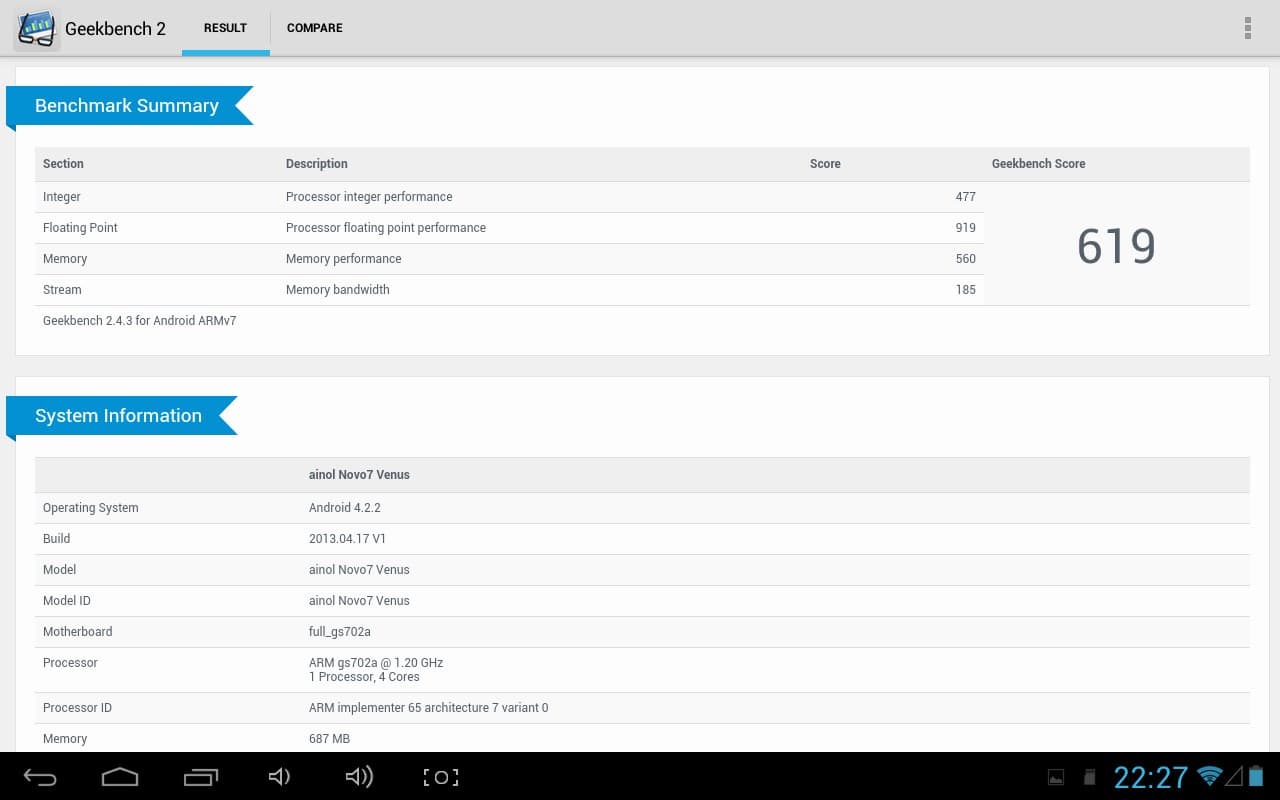The width and height of the screenshot is (1280, 800).
Task: Select the Integer row label
Action: 62,197
